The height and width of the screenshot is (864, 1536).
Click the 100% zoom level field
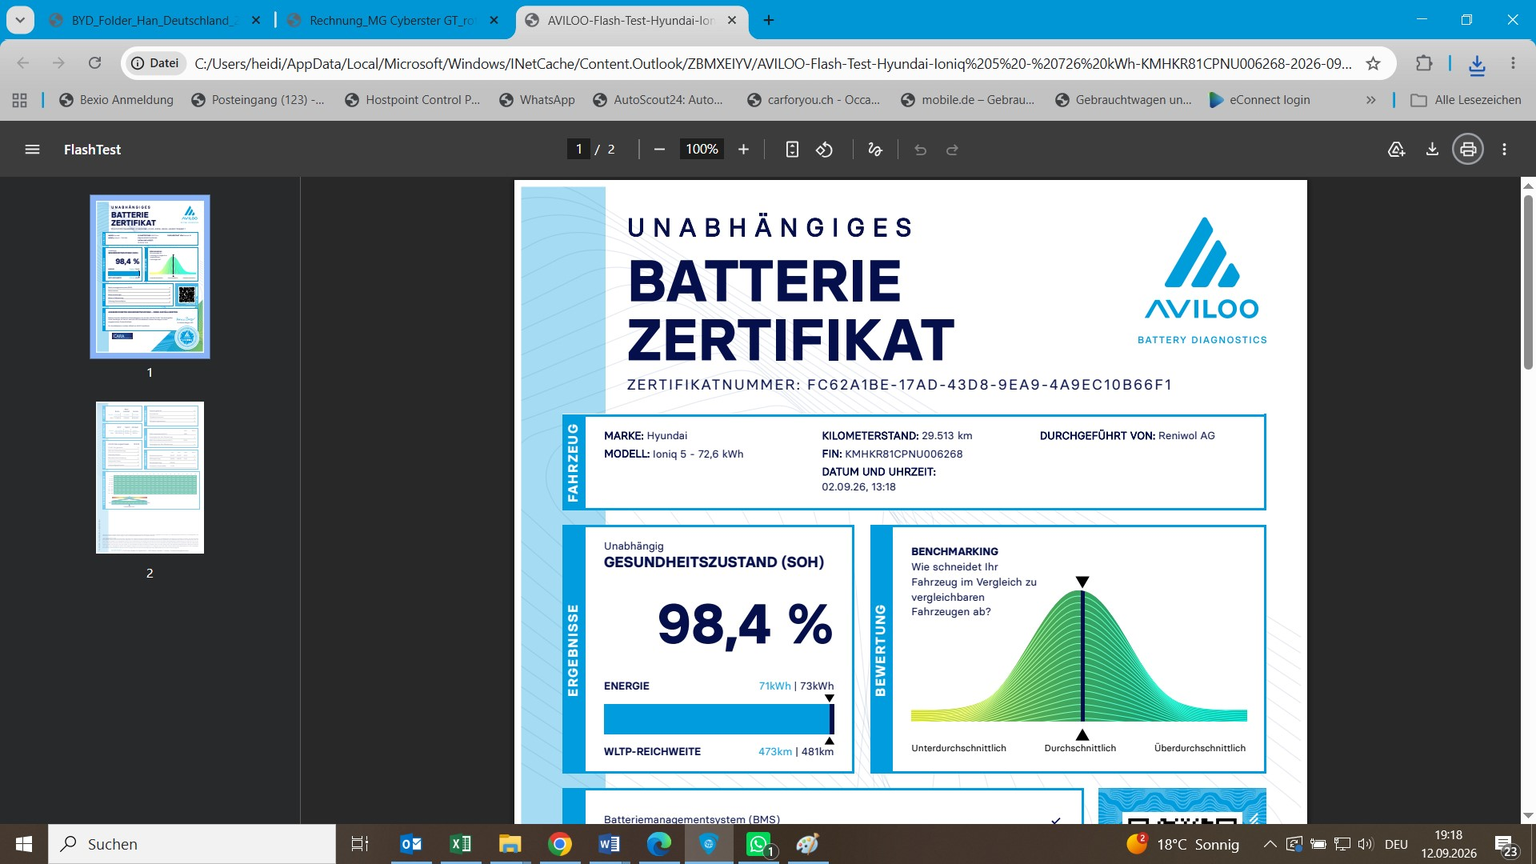(701, 149)
